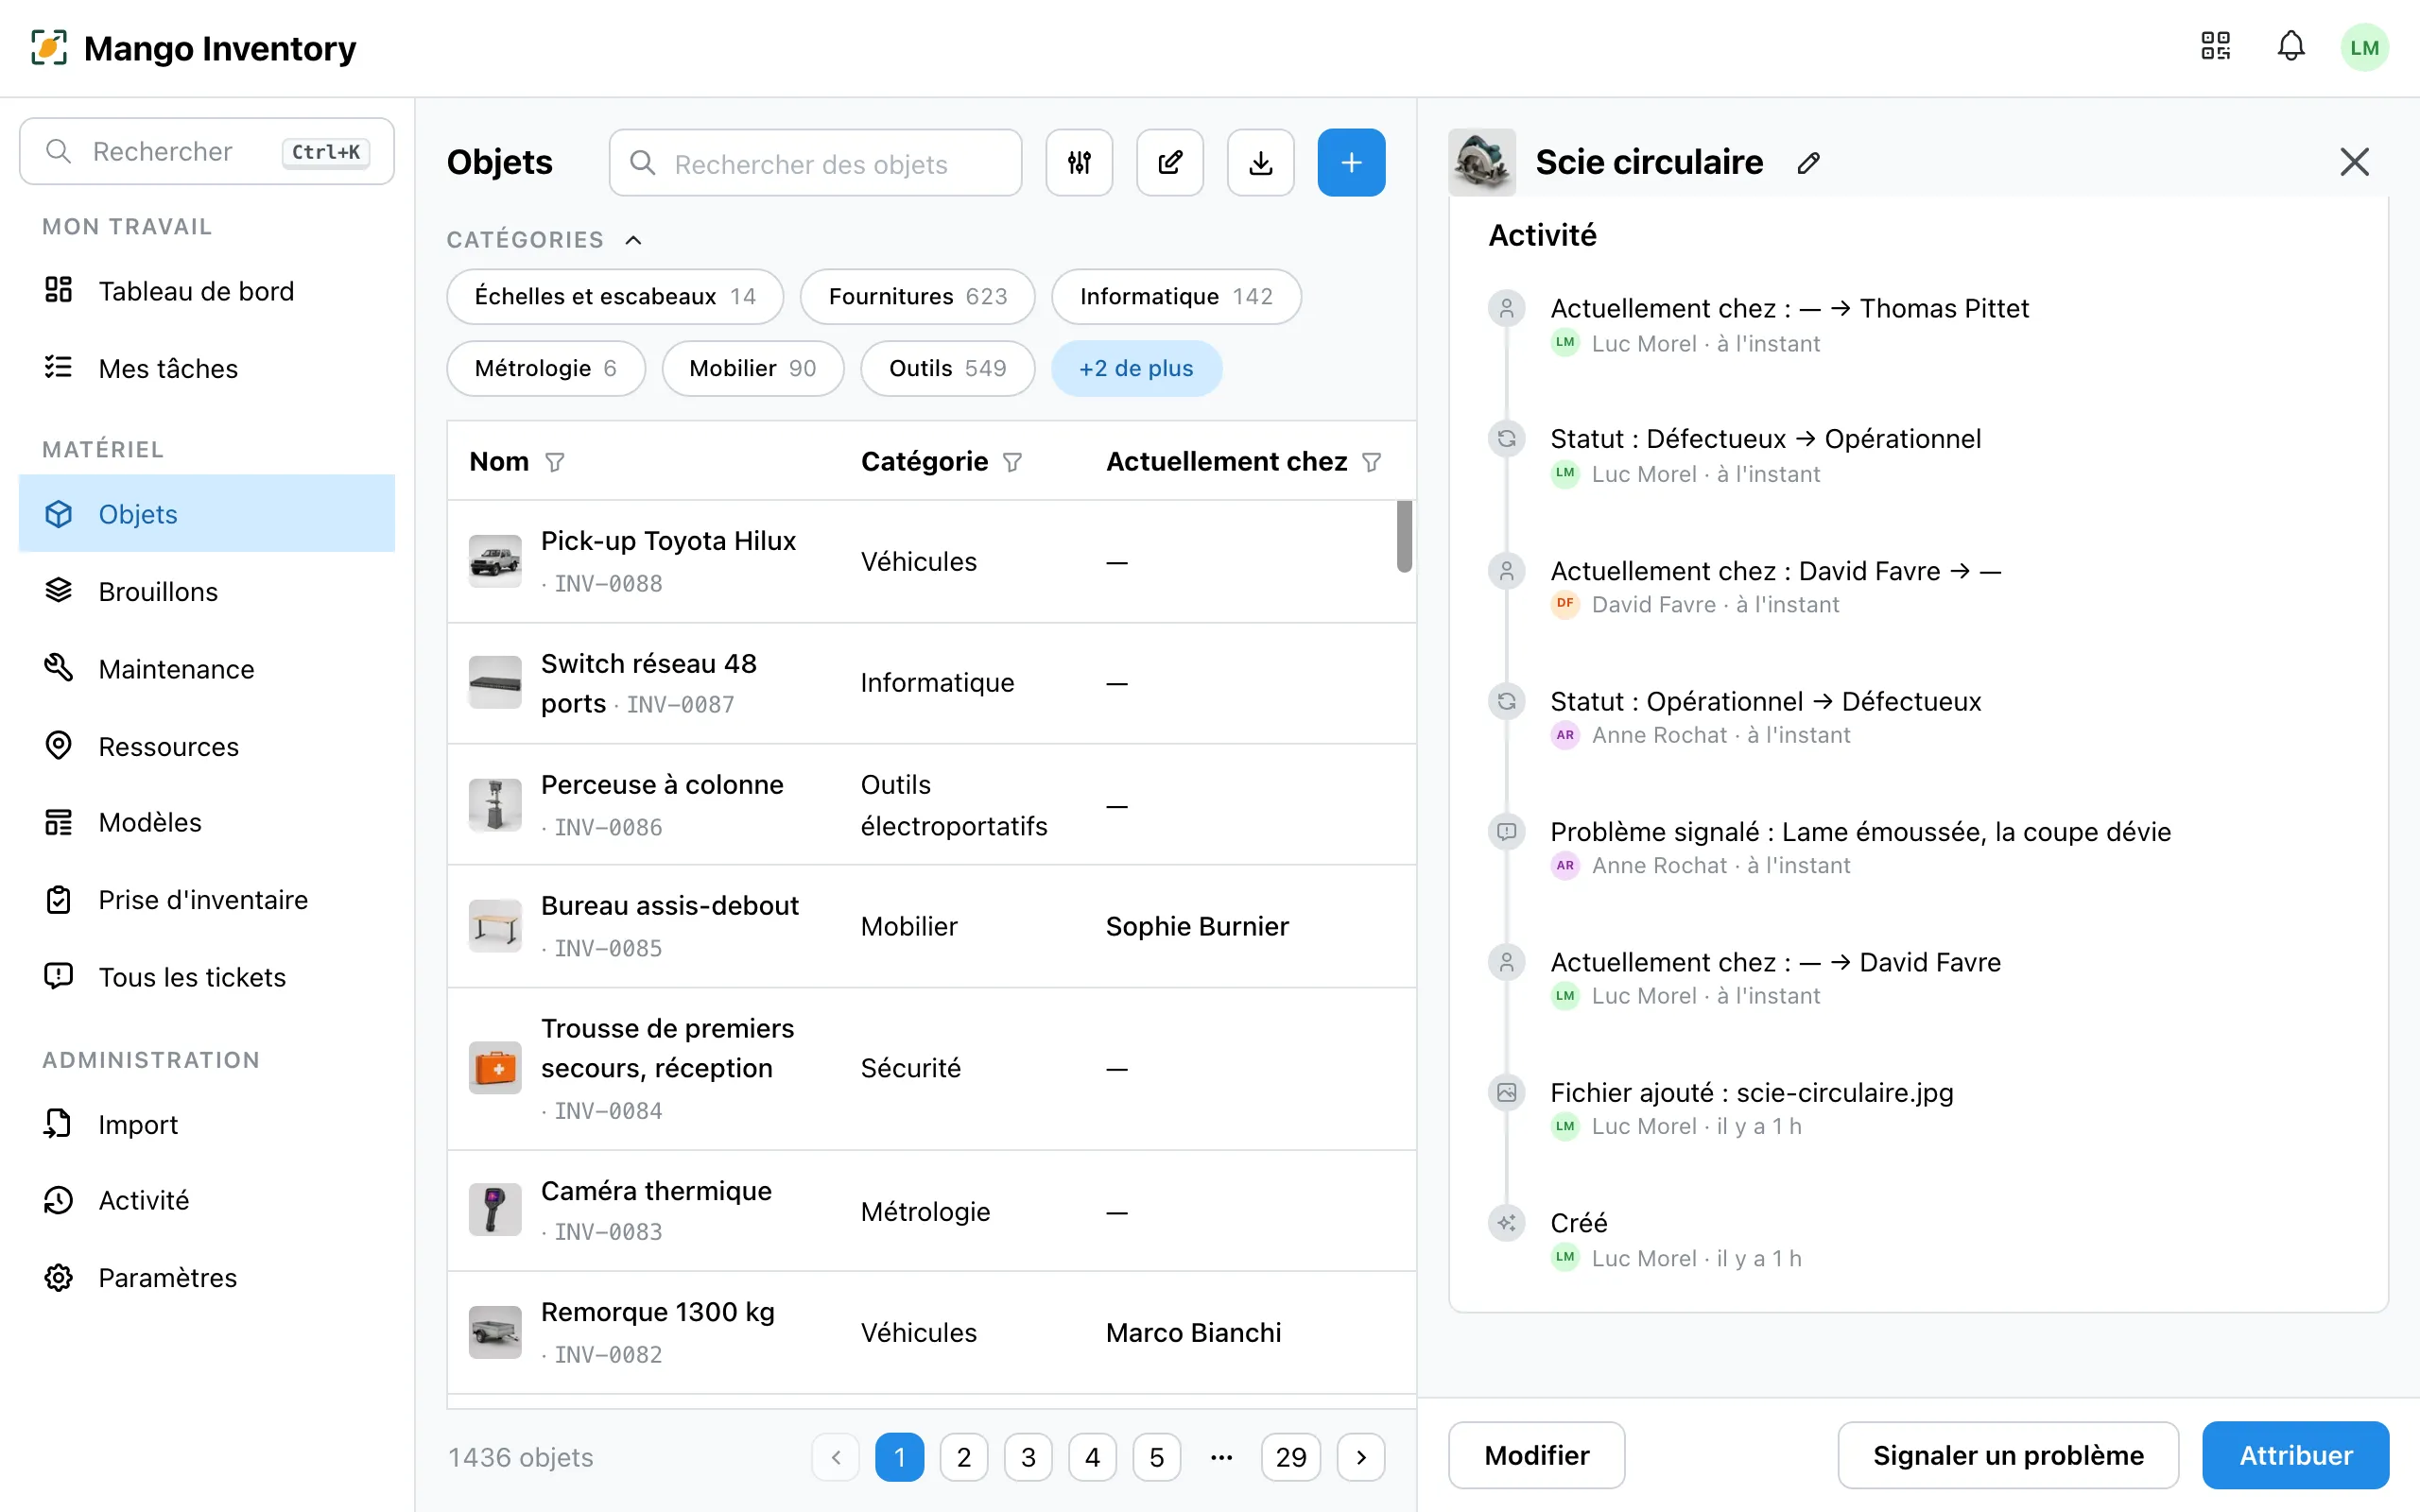The width and height of the screenshot is (2420, 1512).
Task: Click the bulk edit pencil icon
Action: pyautogui.click(x=1170, y=163)
